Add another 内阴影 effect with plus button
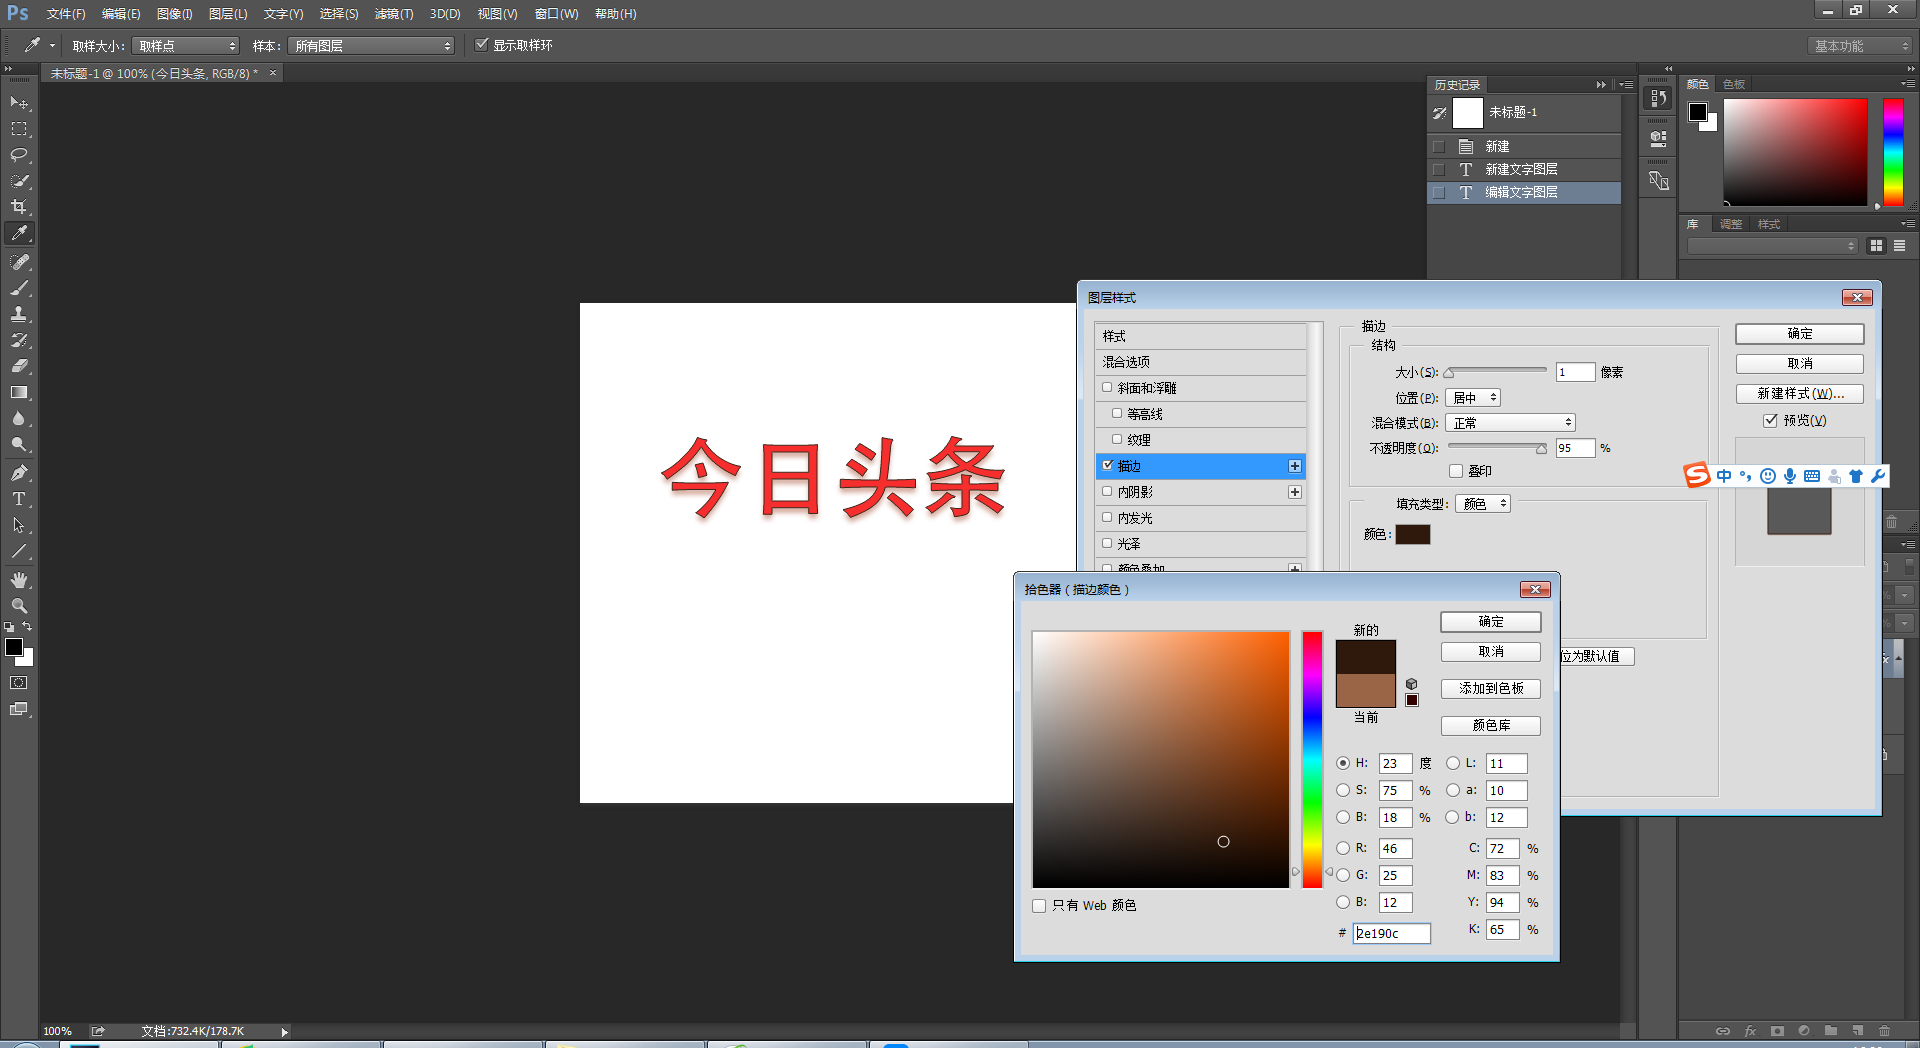Screen dimensions: 1920x1048 tap(1295, 492)
